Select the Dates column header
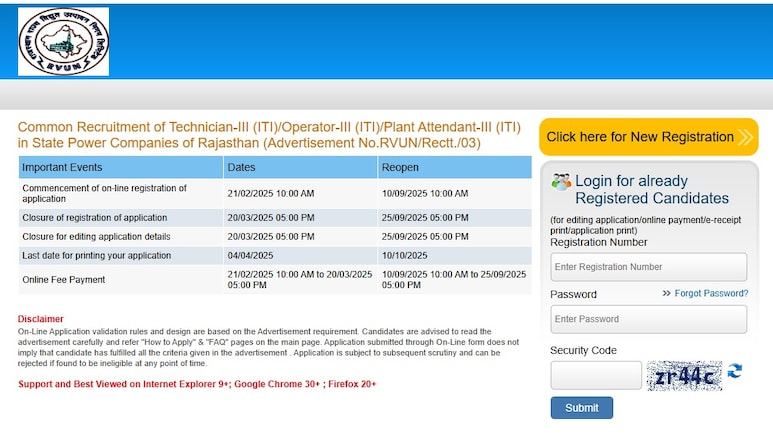 (x=300, y=167)
